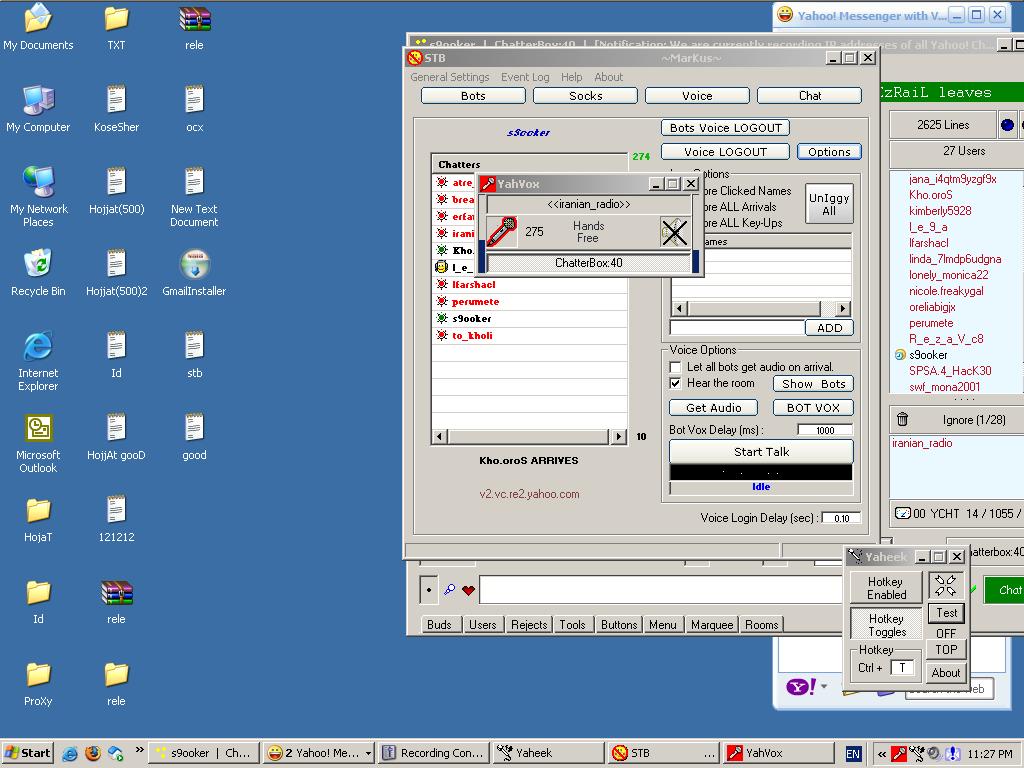The image size is (1024, 768).
Task: Click the trash can icon beside Ignore
Action: pos(903,419)
